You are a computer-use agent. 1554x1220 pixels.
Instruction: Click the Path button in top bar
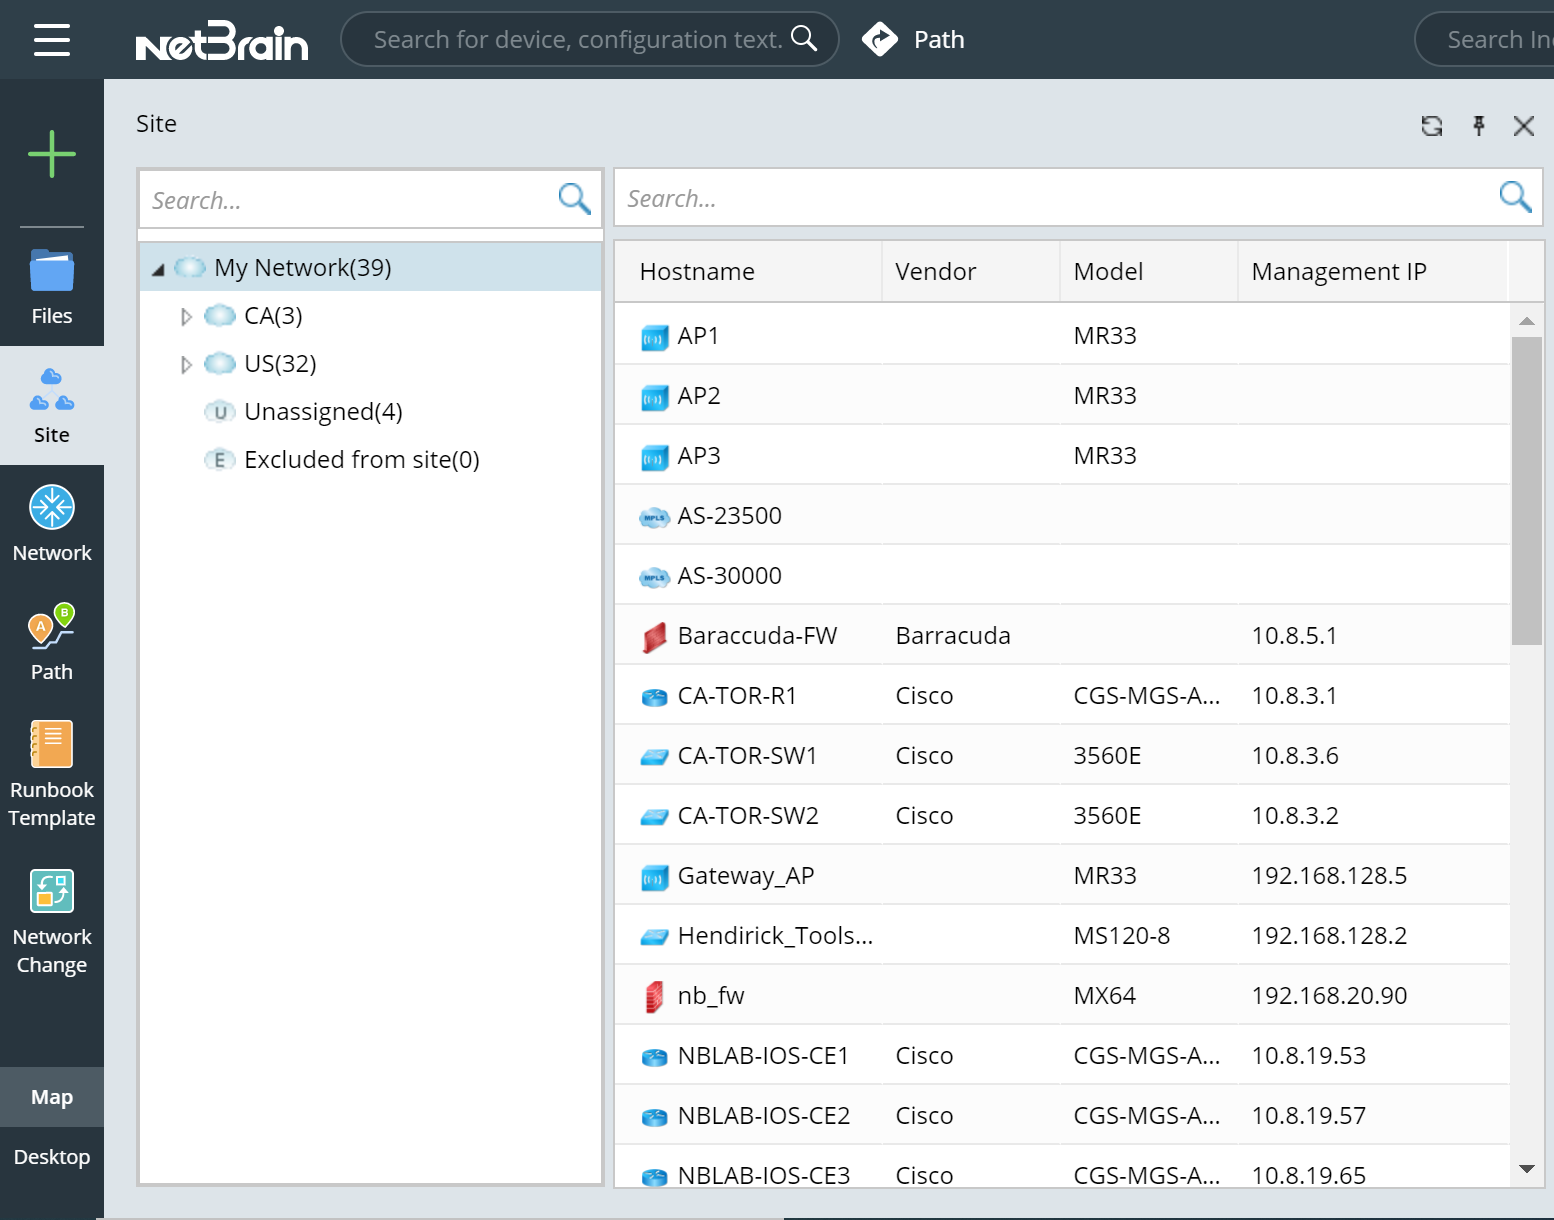coord(914,40)
